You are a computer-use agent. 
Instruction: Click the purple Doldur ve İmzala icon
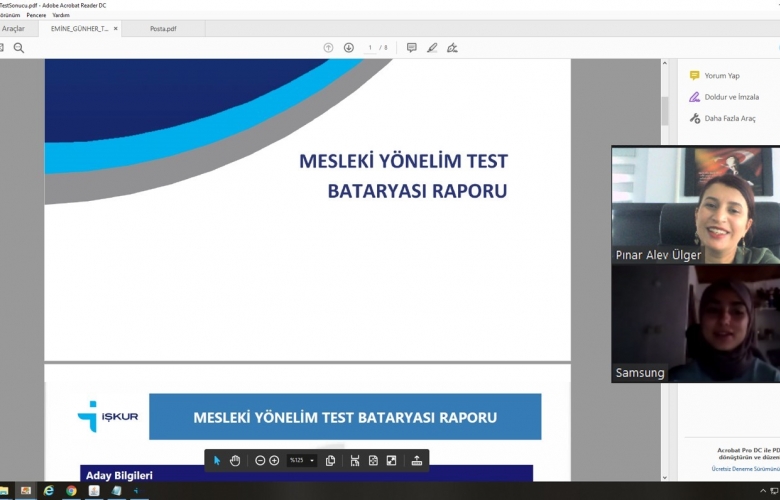pyautogui.click(x=694, y=97)
